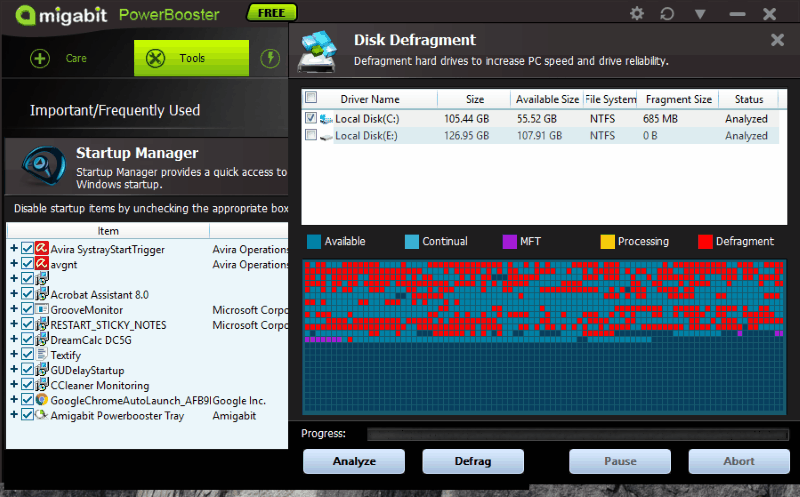Click the Google Chrome icon in list

tap(42, 400)
